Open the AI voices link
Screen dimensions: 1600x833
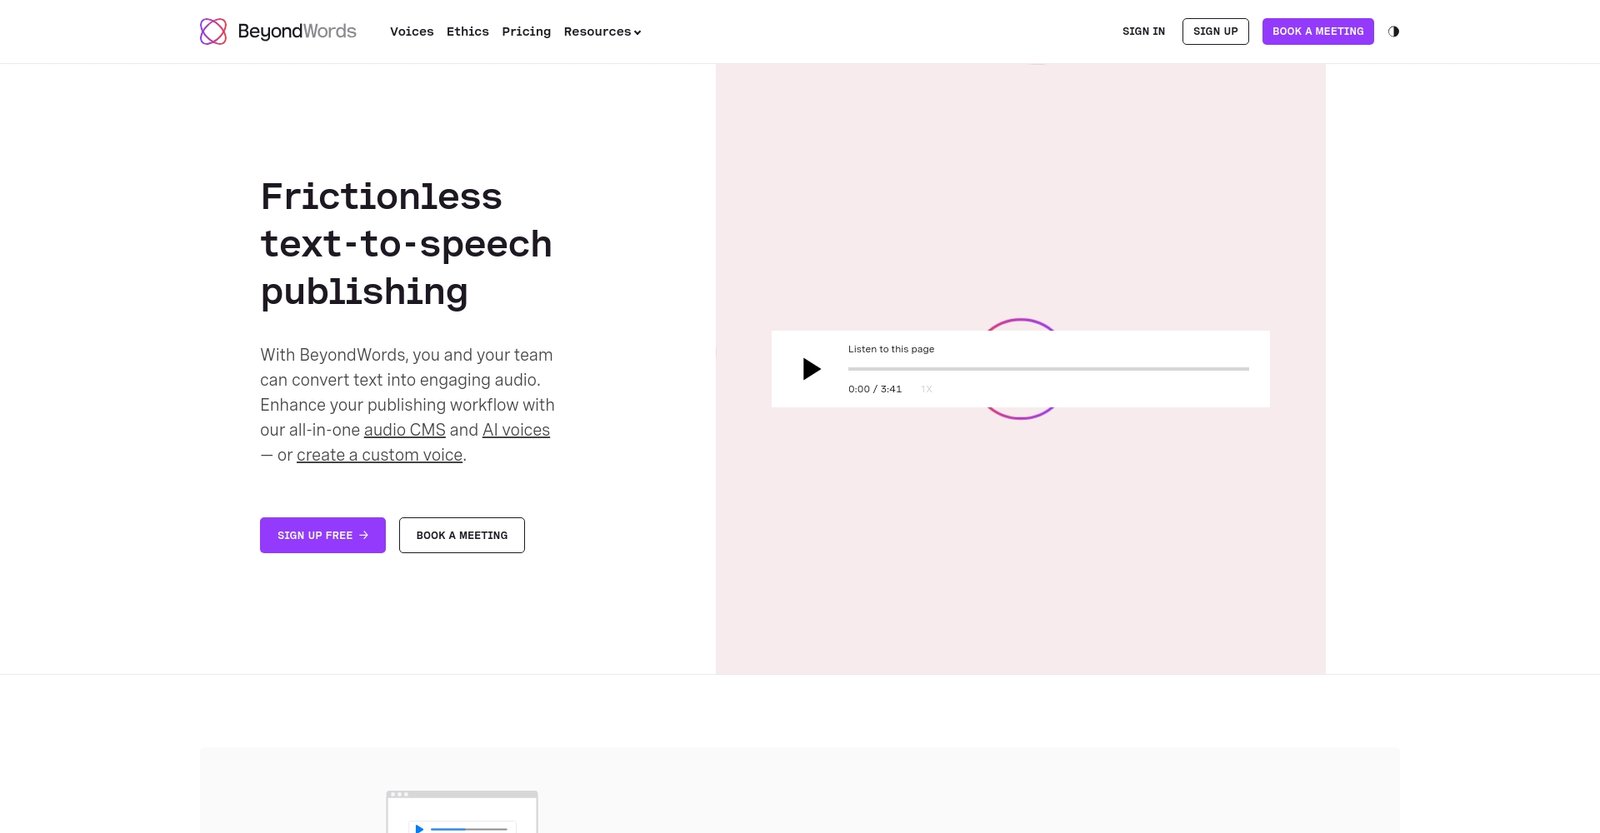point(516,430)
